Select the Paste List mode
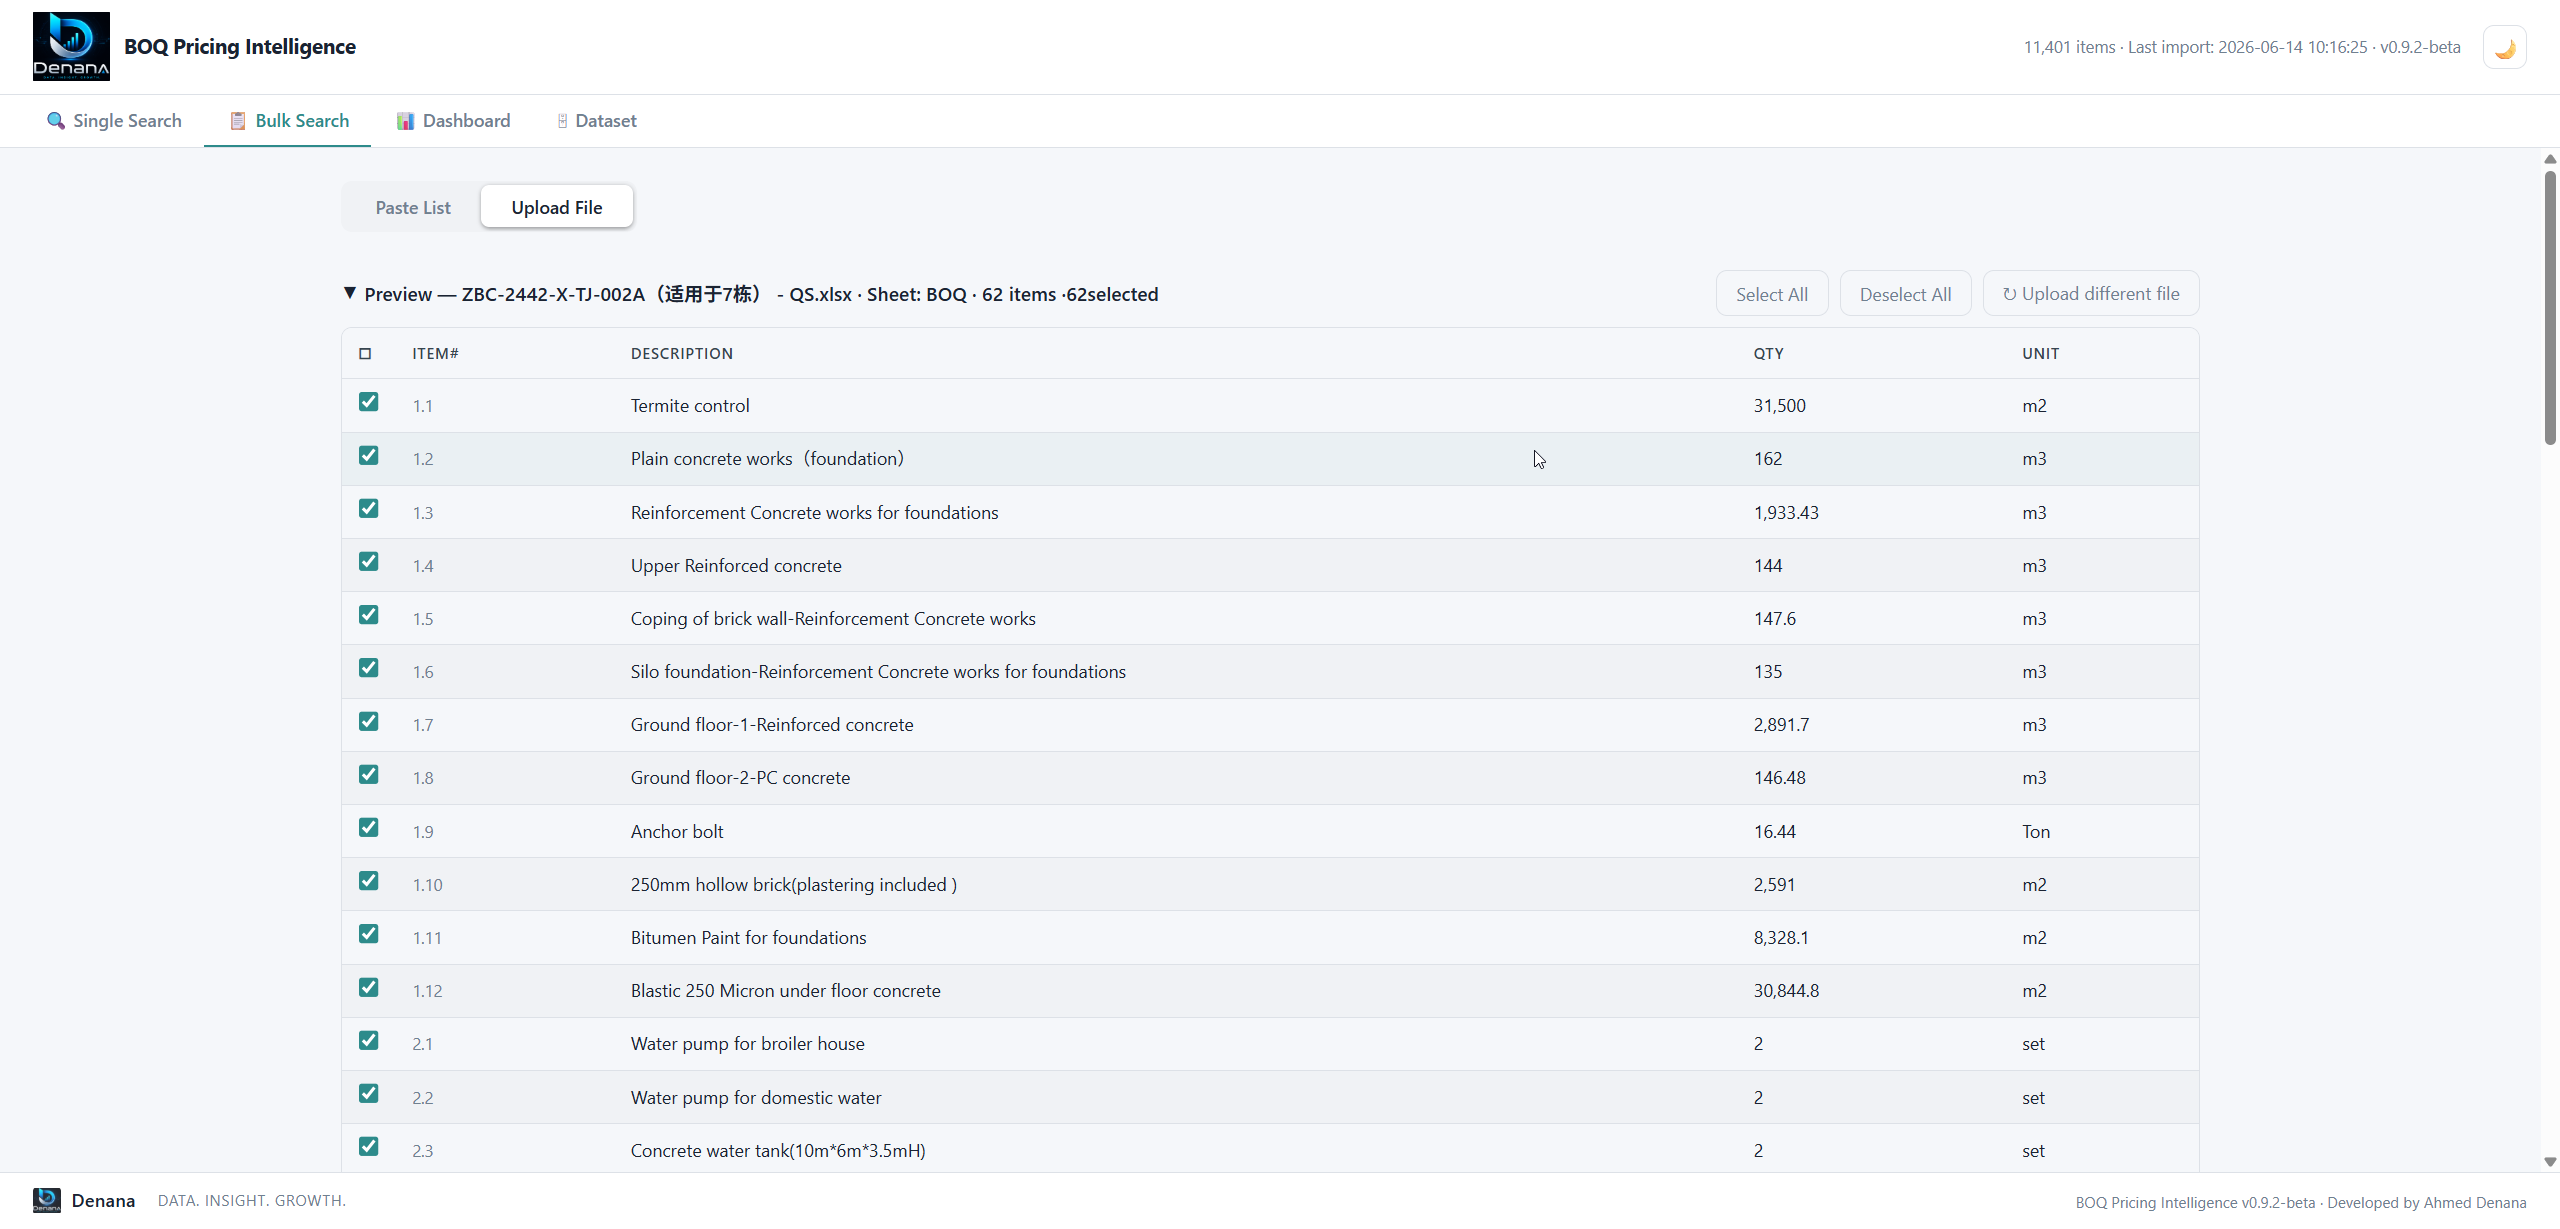 [413, 207]
